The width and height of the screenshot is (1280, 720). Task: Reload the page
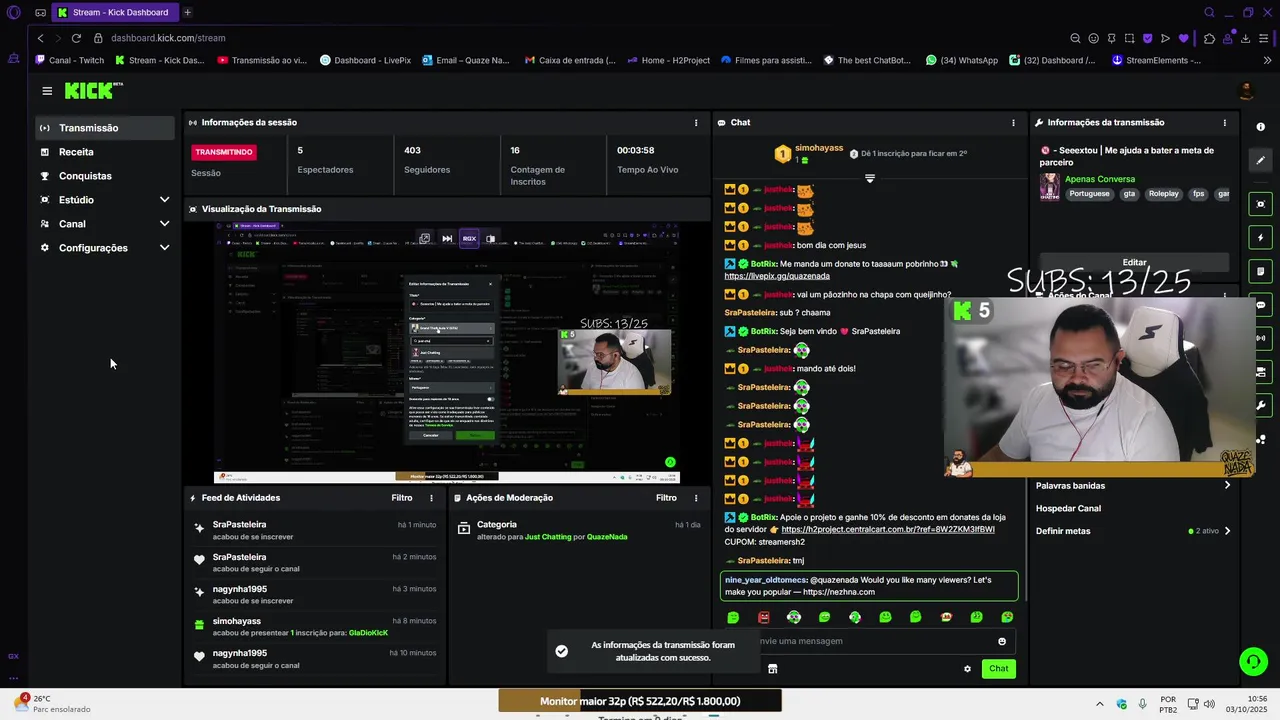coord(76,38)
